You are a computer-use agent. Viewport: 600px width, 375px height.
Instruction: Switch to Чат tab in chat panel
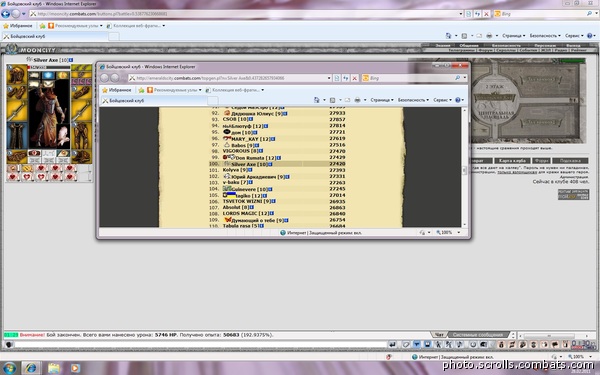[x=439, y=335]
